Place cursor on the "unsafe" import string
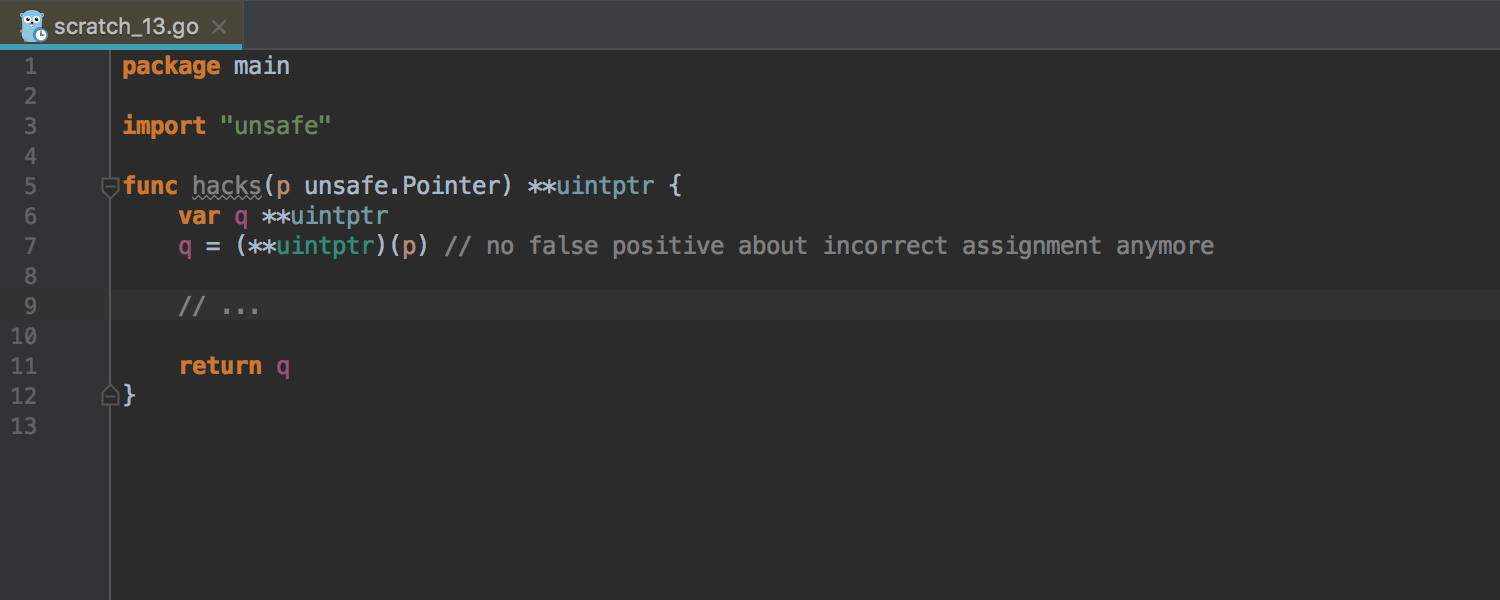The height and width of the screenshot is (600, 1500). pyautogui.click(x=276, y=126)
